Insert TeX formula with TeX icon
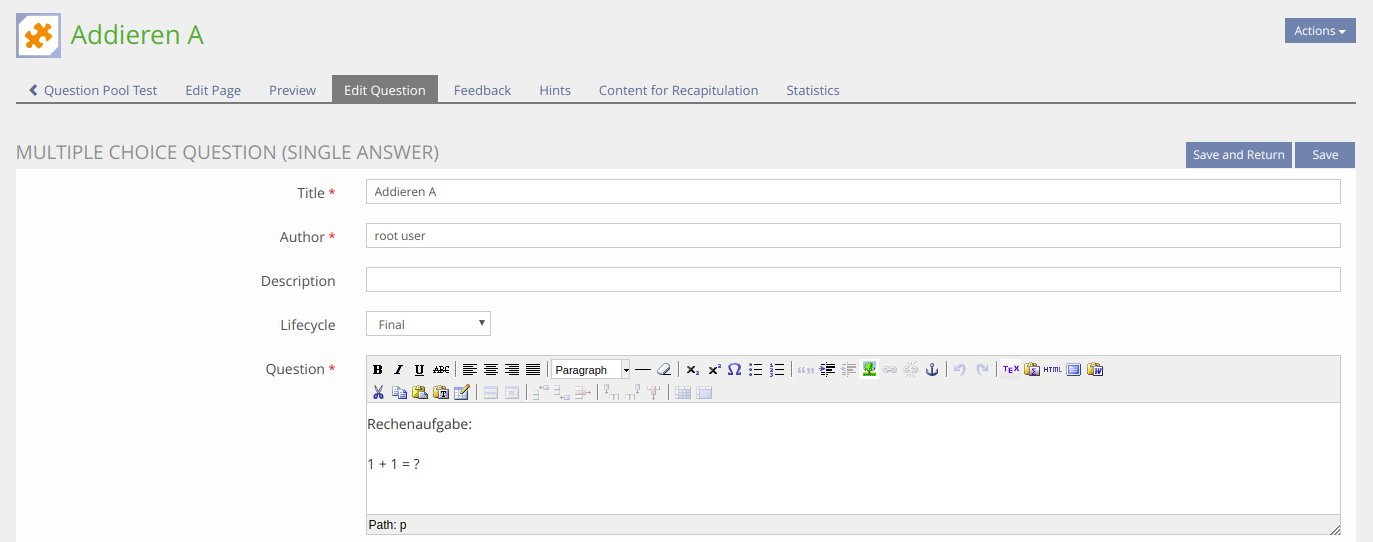 tap(1011, 370)
